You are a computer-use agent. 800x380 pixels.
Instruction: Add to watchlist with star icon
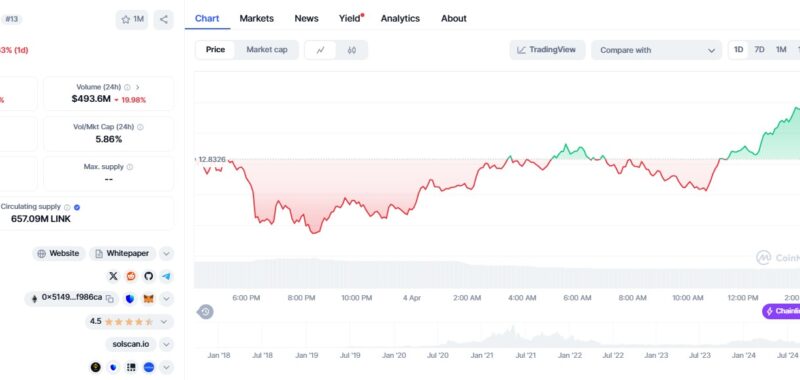point(132,20)
